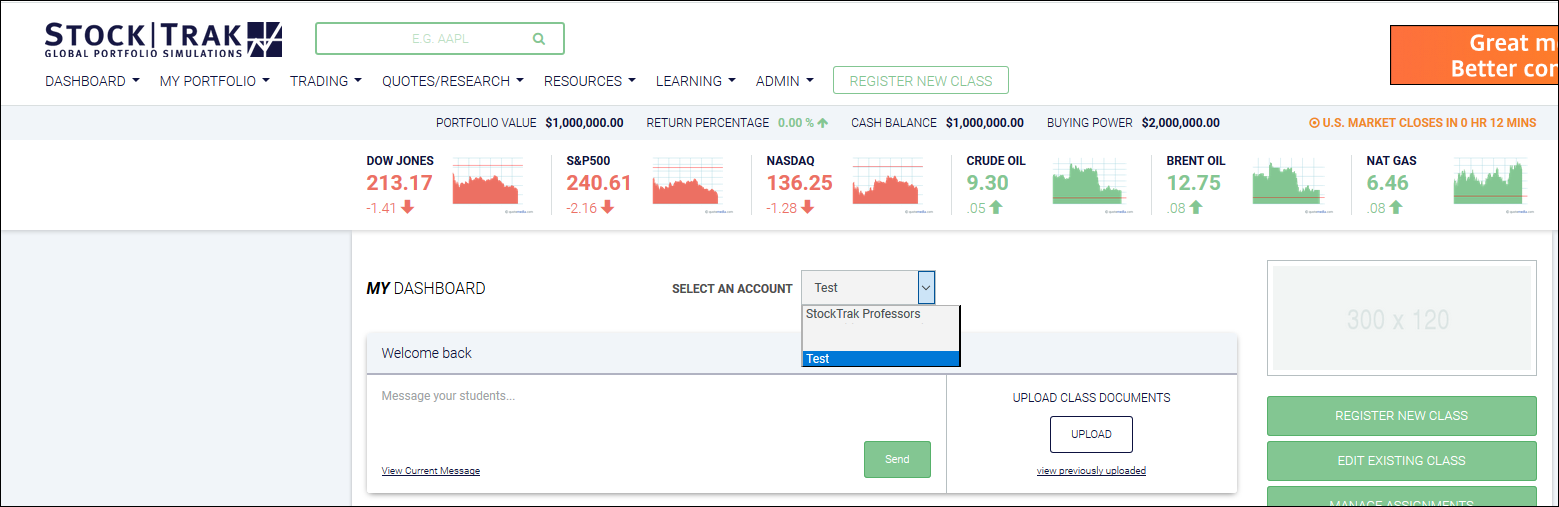Screen dimensions: 1559x507
Task: Click the Nat Gas 6.46 value
Action: tap(1388, 183)
